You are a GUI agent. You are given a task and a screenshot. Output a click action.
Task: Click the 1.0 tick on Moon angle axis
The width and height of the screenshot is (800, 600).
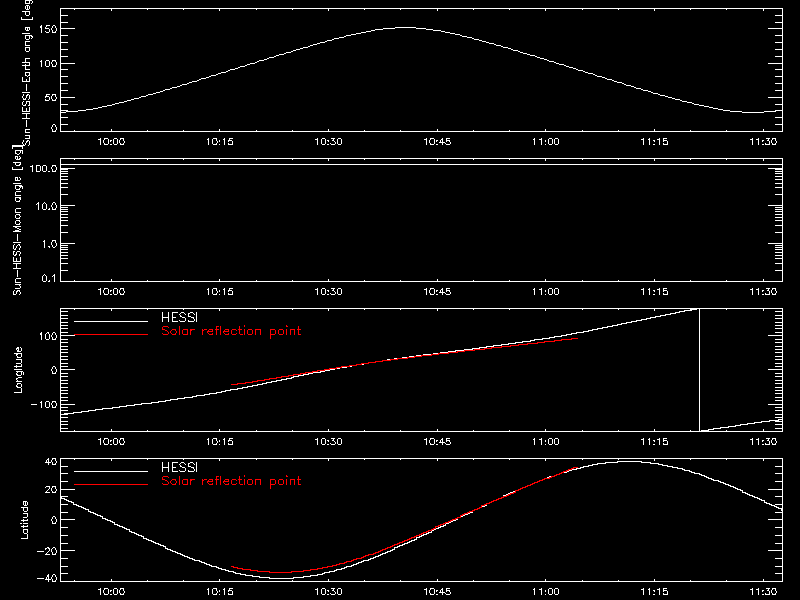pyautogui.click(x=49, y=244)
